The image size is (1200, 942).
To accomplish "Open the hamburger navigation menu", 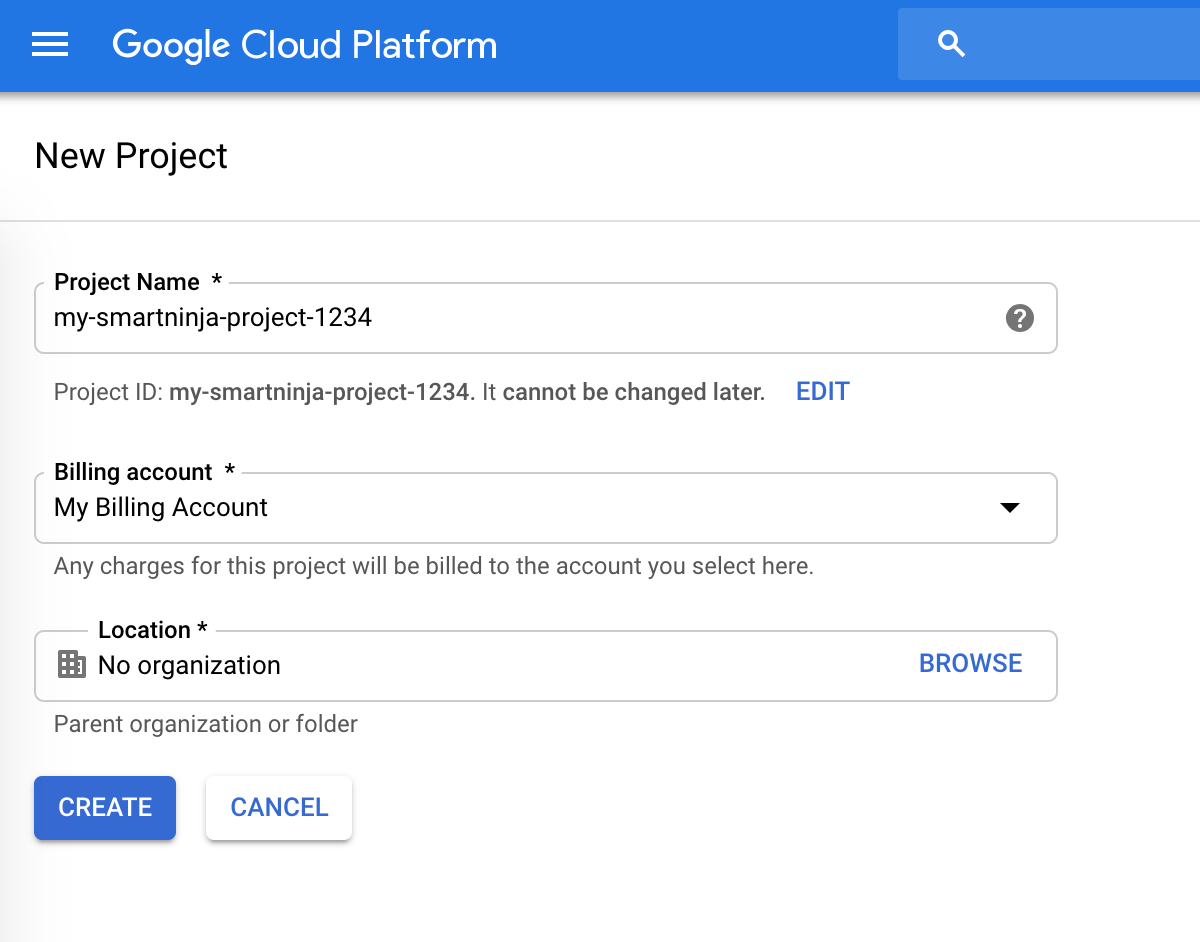I will (50, 45).
